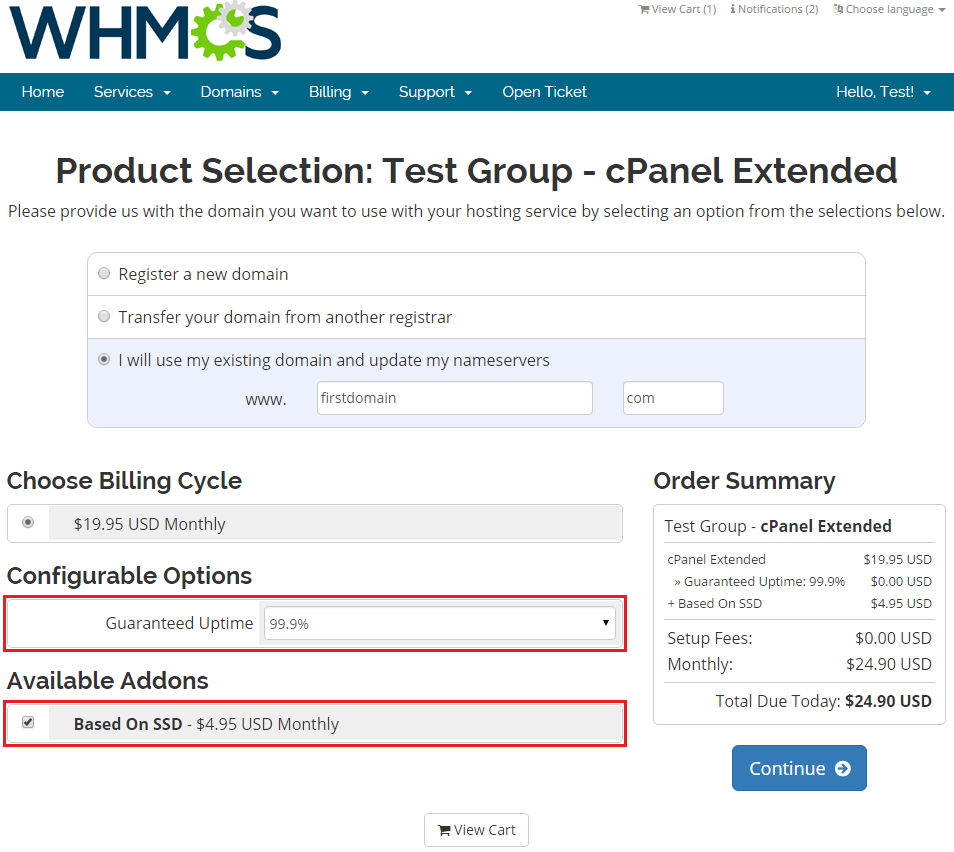Click the language icon beside Choose language

(838, 9)
